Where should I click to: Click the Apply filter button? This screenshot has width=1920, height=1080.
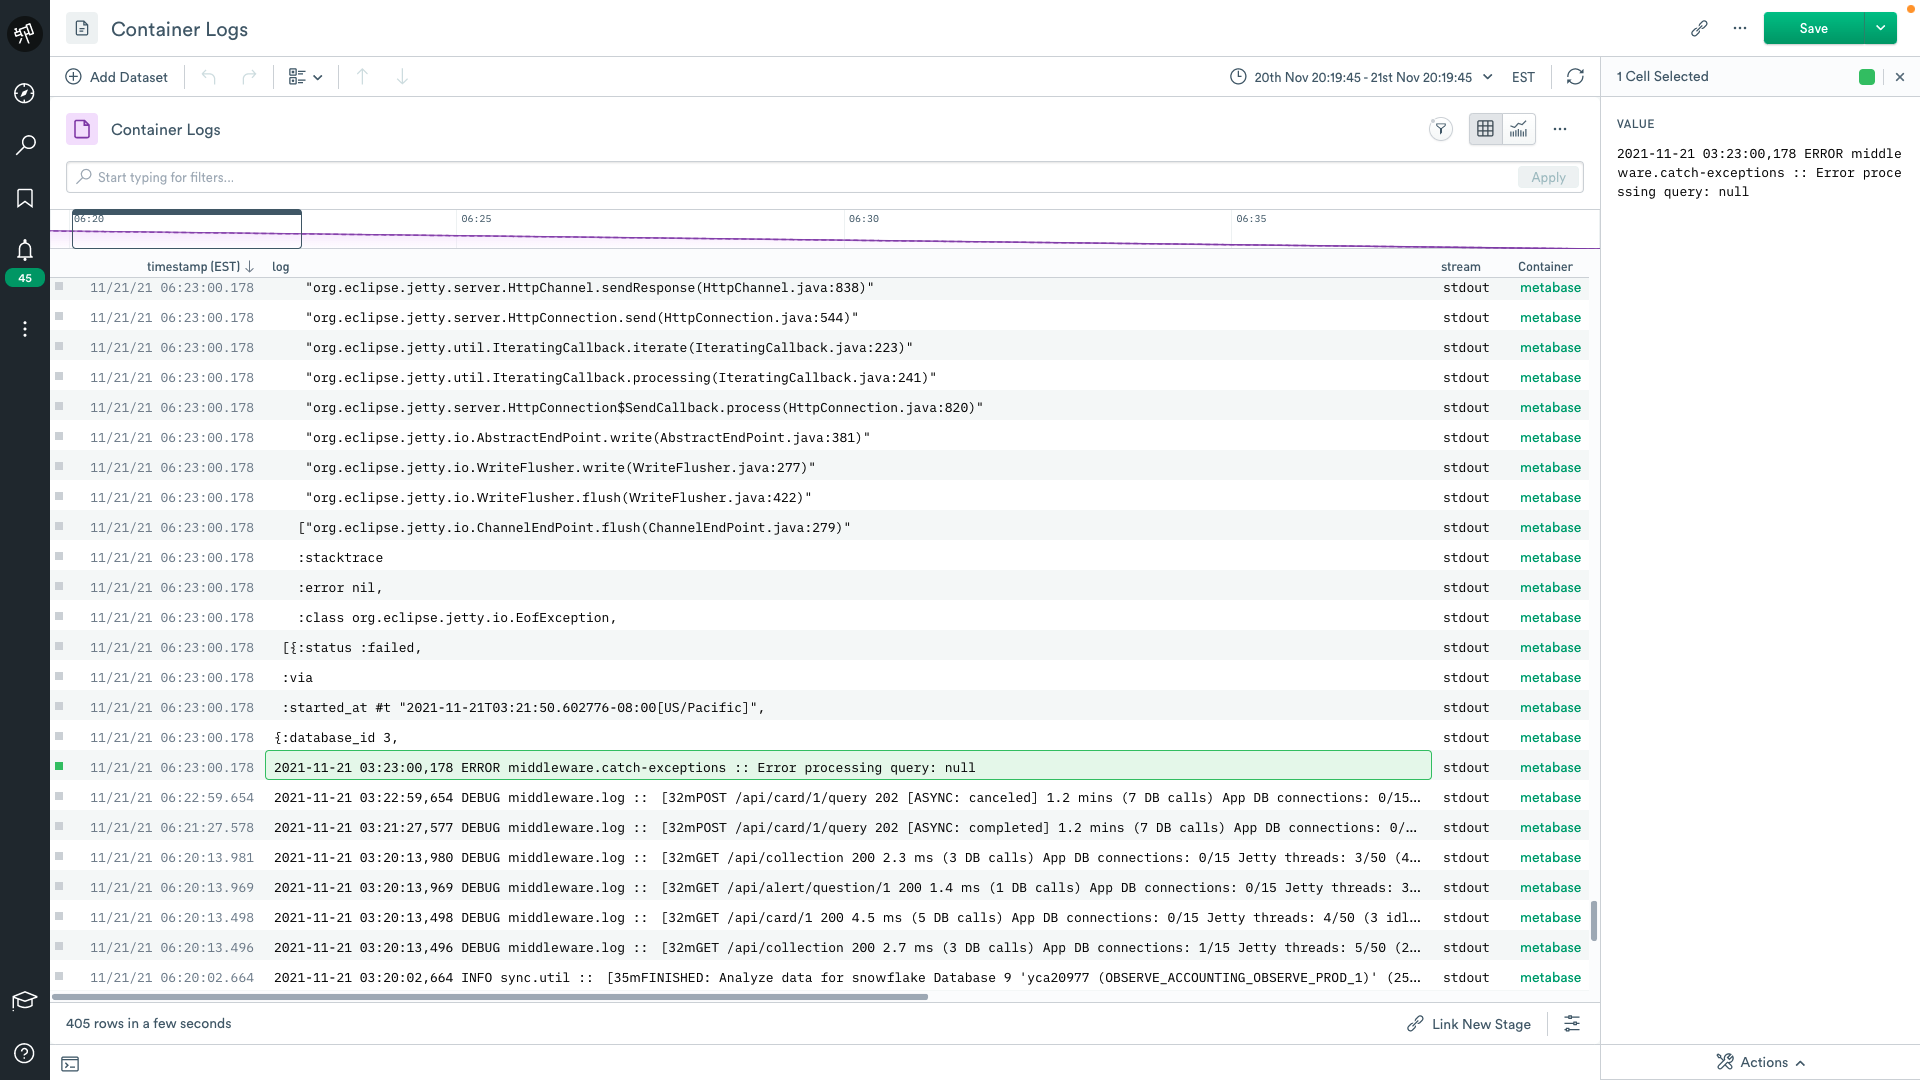click(1548, 177)
